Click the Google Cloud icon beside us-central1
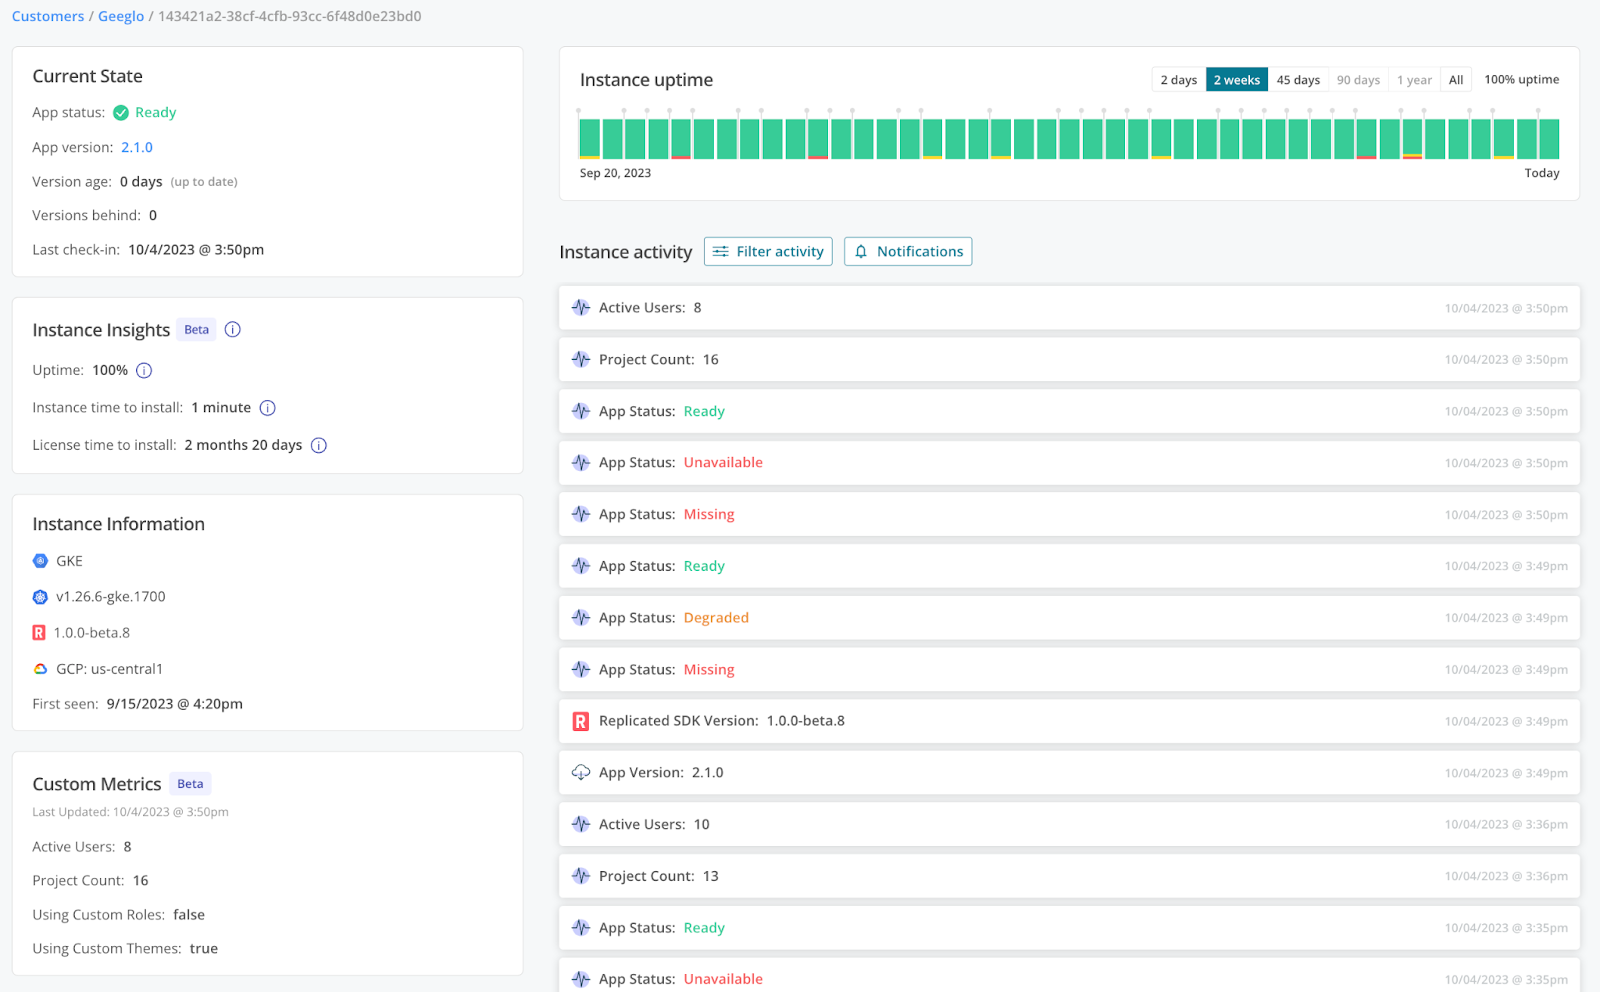The height and width of the screenshot is (992, 1600). coord(40,669)
